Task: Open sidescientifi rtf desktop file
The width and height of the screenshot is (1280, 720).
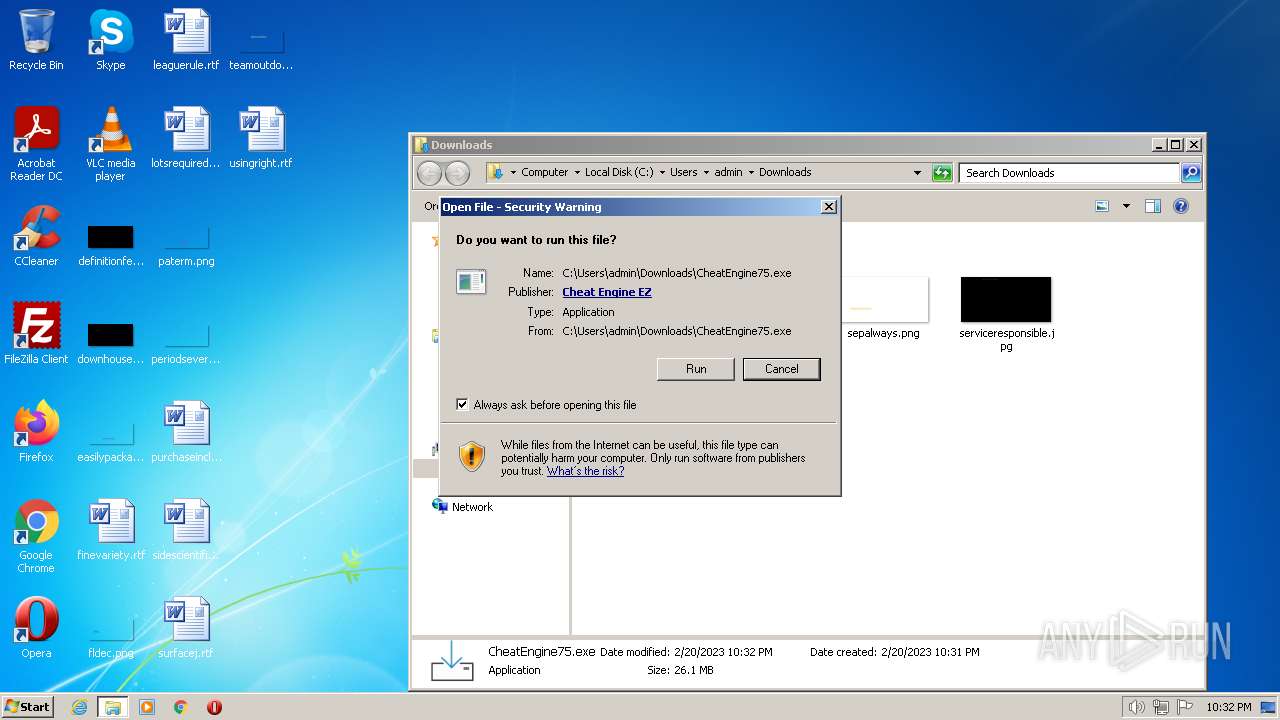Action: click(x=186, y=530)
